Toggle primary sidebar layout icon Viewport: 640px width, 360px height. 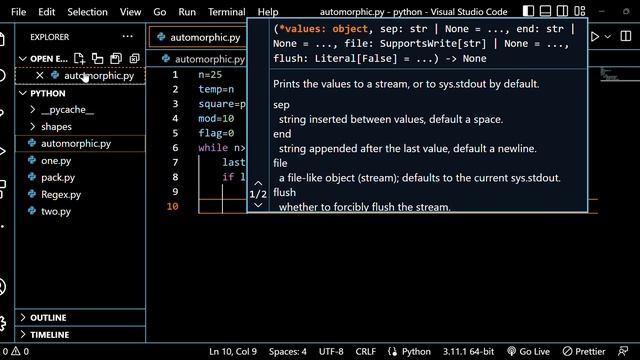528,11
